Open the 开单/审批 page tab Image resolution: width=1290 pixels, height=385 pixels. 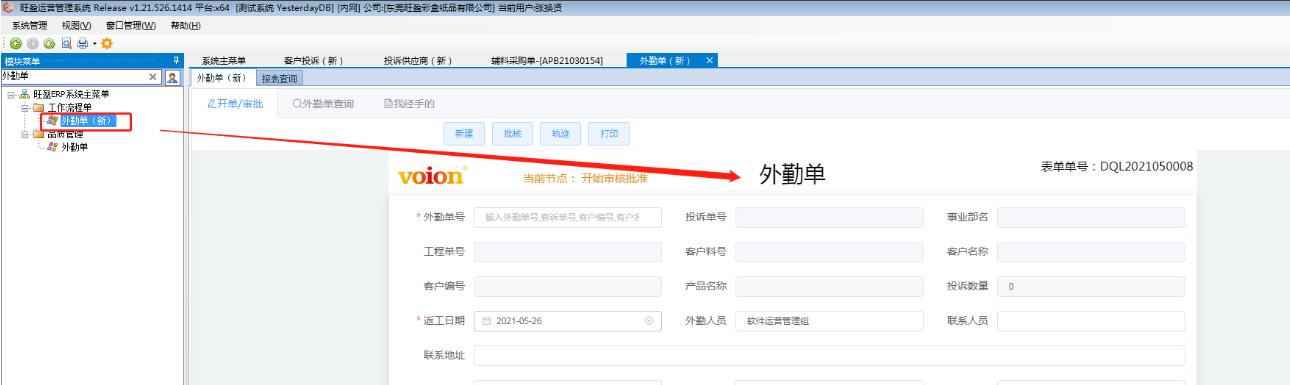(235, 103)
